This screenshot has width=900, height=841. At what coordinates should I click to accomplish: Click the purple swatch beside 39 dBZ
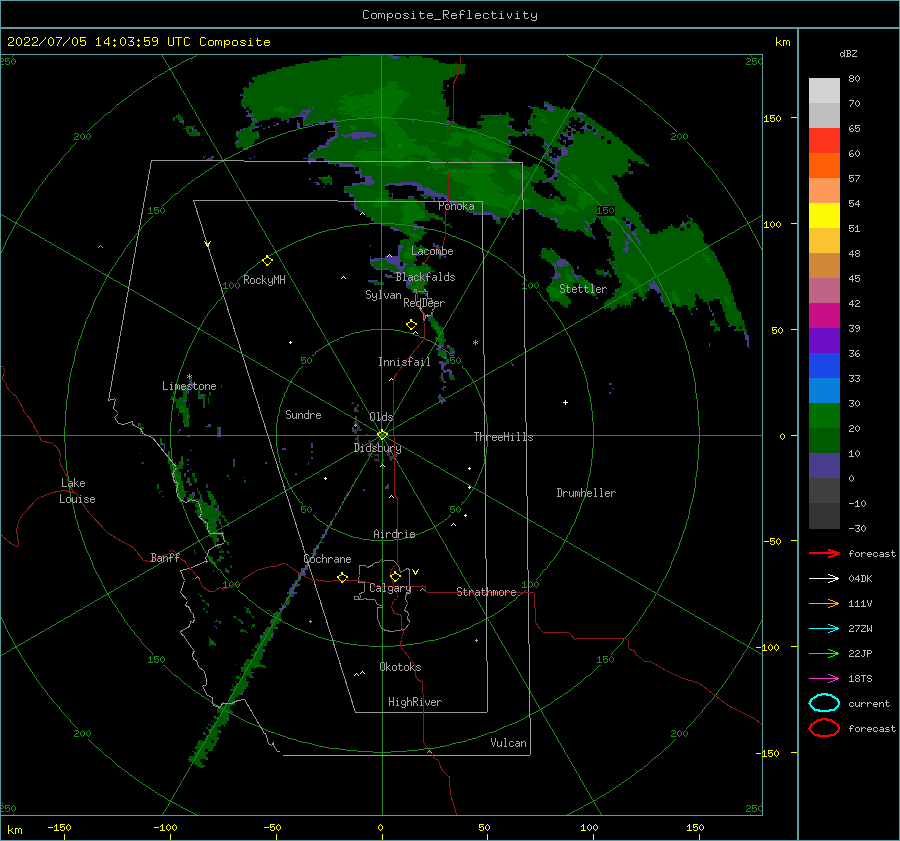(824, 341)
